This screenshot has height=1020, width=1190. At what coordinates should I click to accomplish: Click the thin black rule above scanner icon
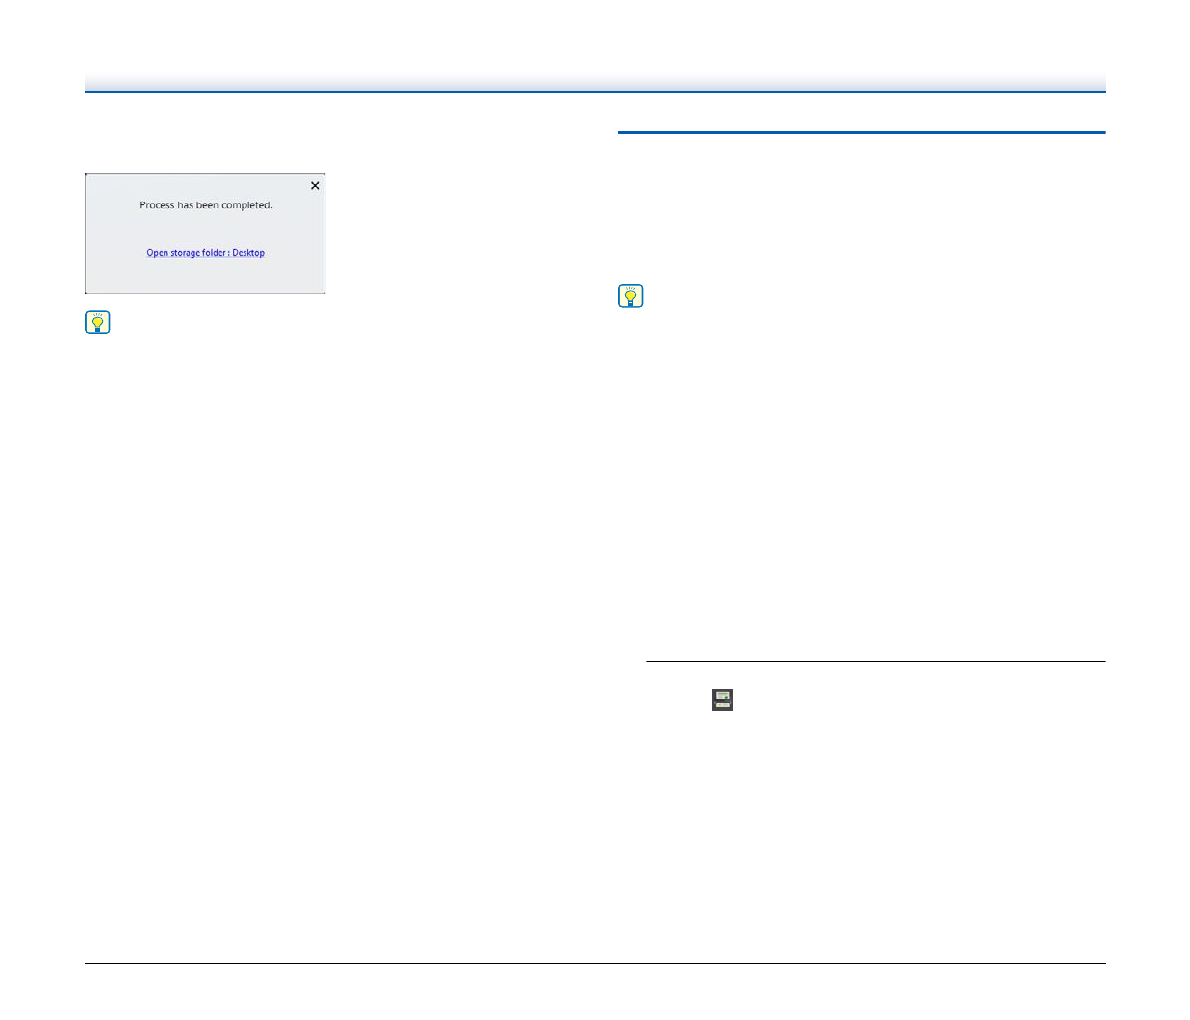pyautogui.click(x=875, y=661)
